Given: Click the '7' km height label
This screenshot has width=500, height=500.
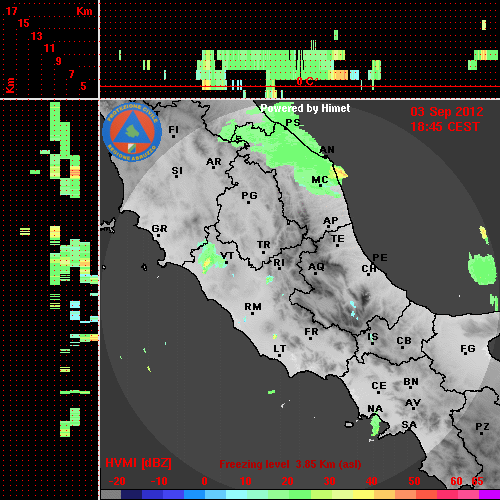Looking at the screenshot, I should [71, 74].
